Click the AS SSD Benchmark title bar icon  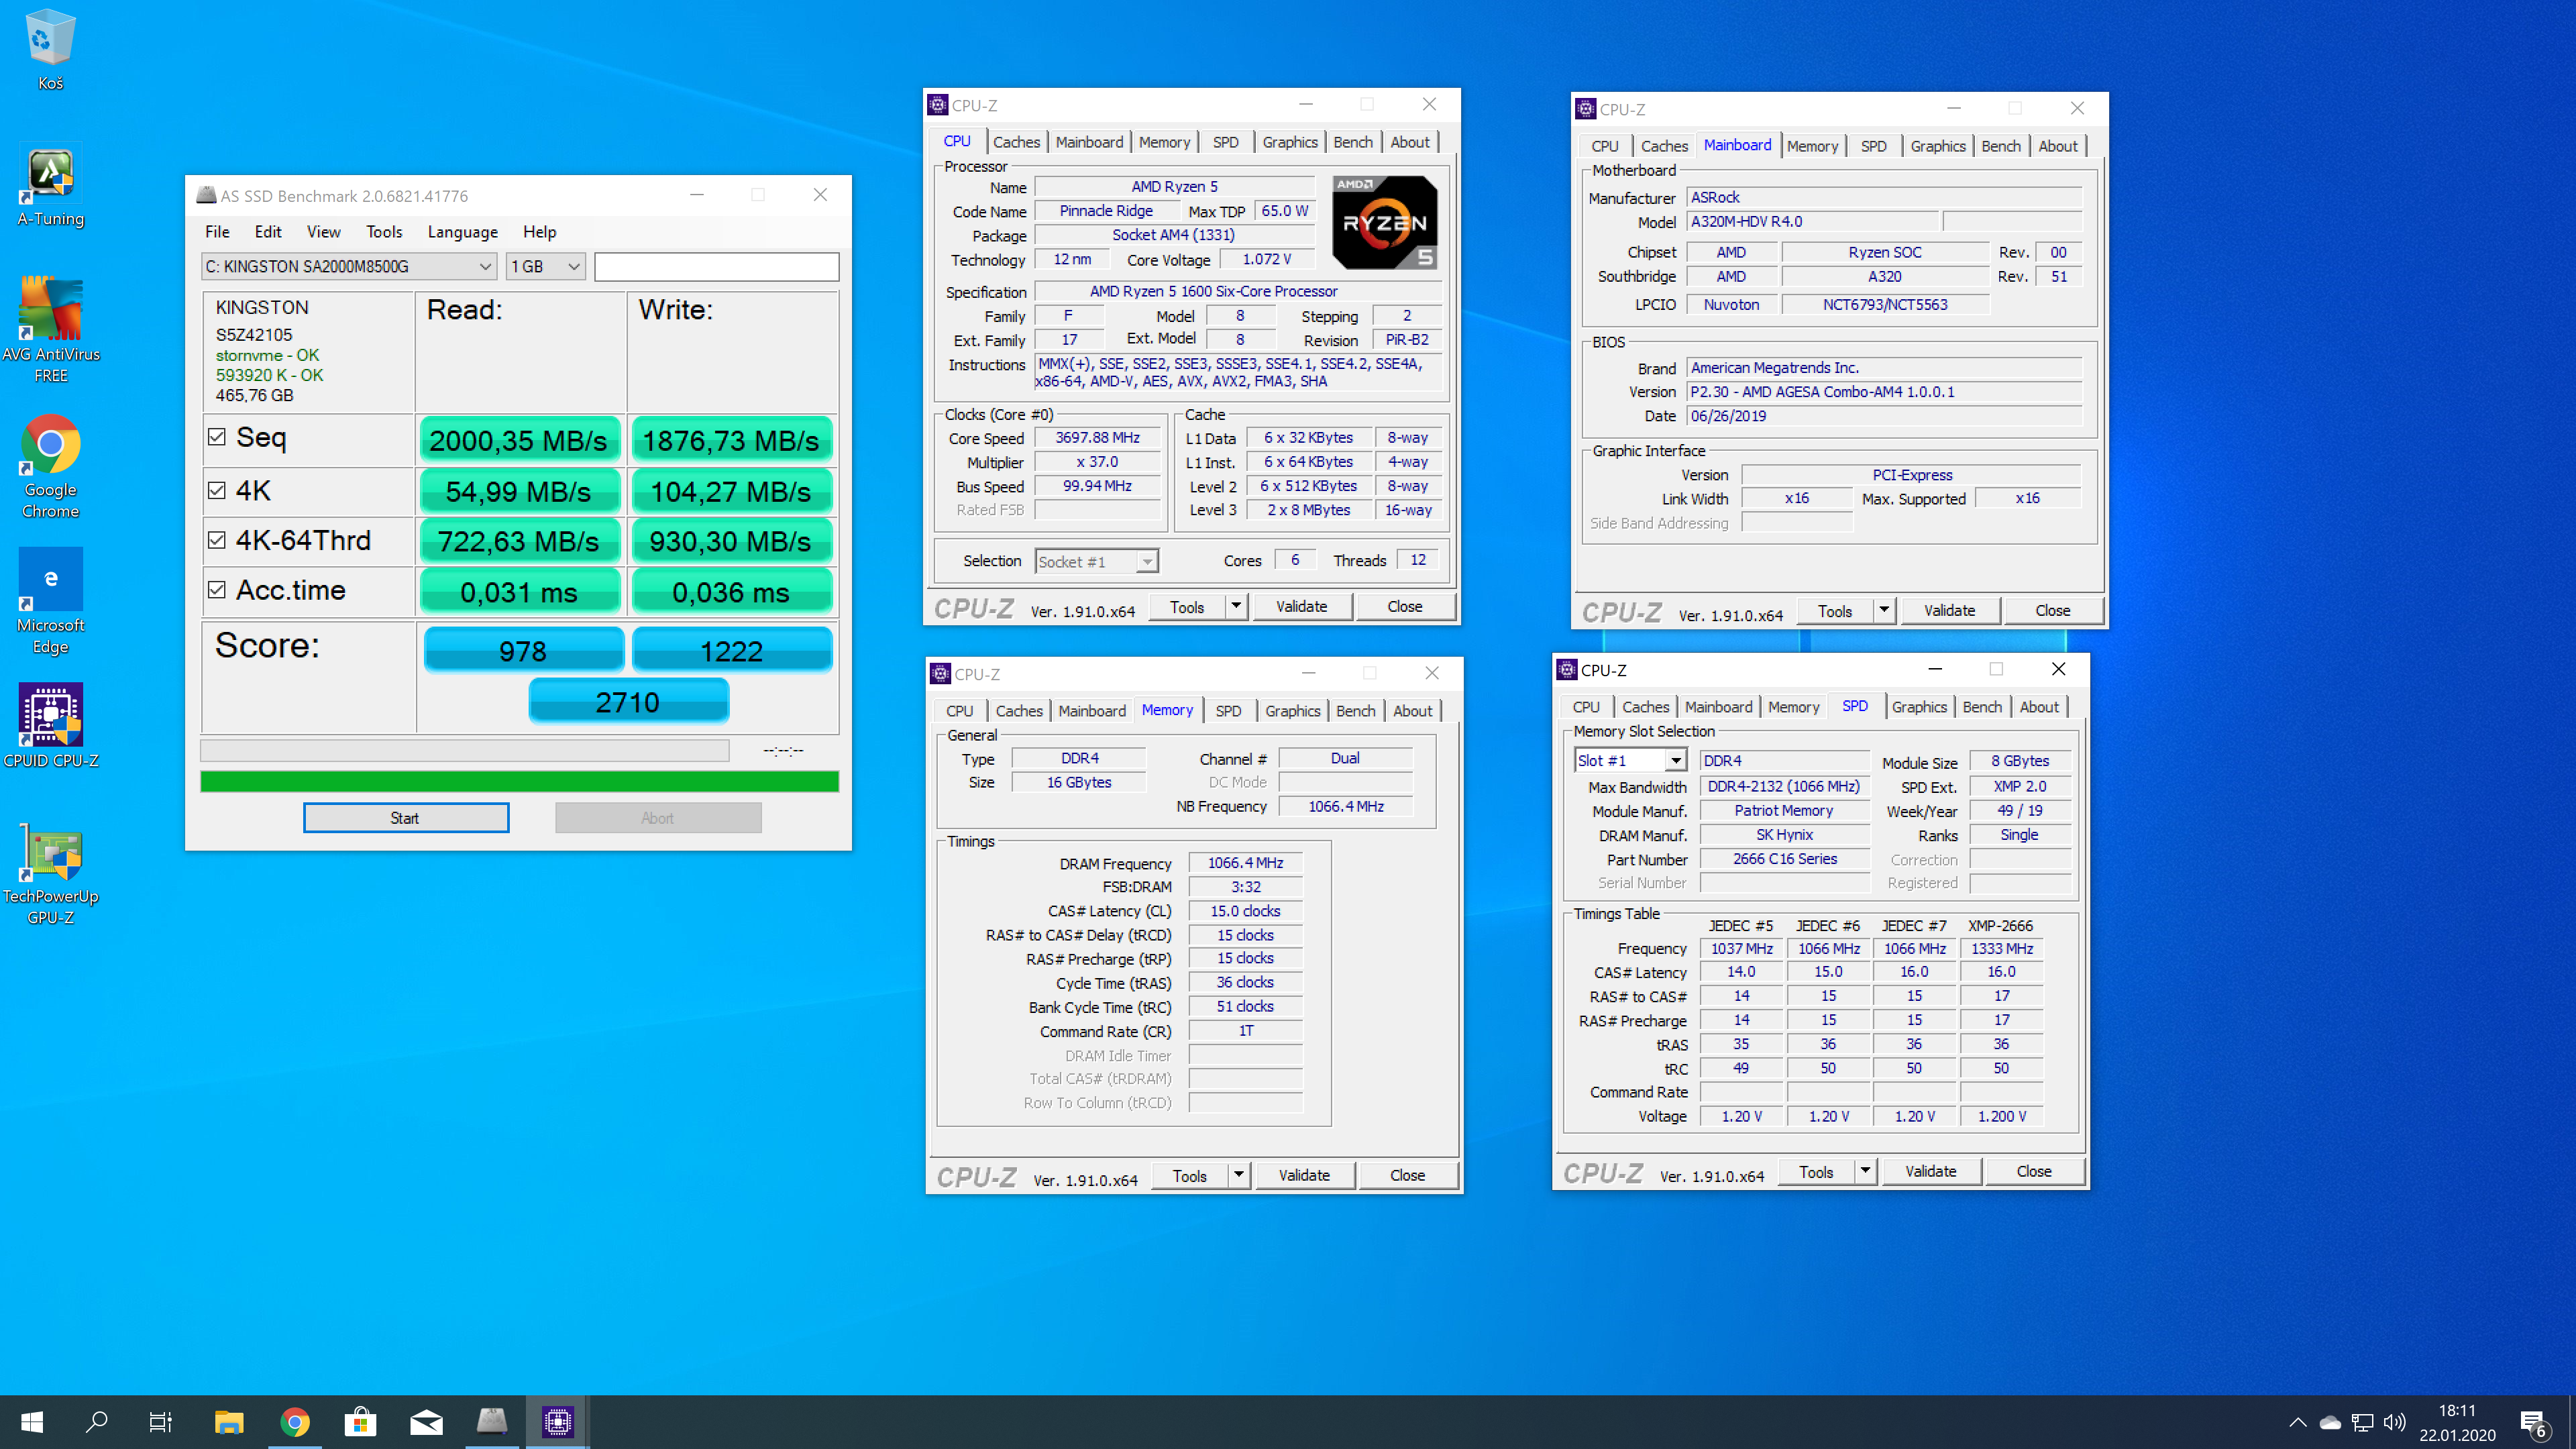click(206, 195)
